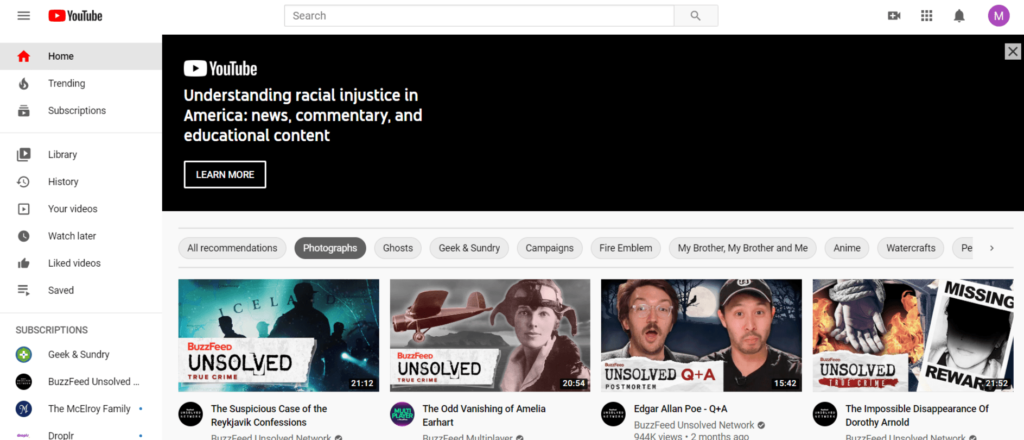The width and height of the screenshot is (1024, 440).
Task: Select the Fire Emblem filter chip
Action: 626,248
